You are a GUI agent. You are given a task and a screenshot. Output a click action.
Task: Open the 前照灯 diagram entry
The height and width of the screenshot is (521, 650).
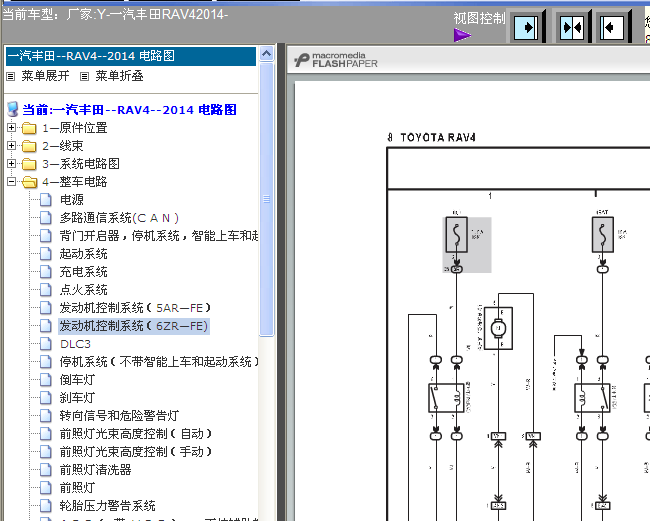(x=77, y=488)
